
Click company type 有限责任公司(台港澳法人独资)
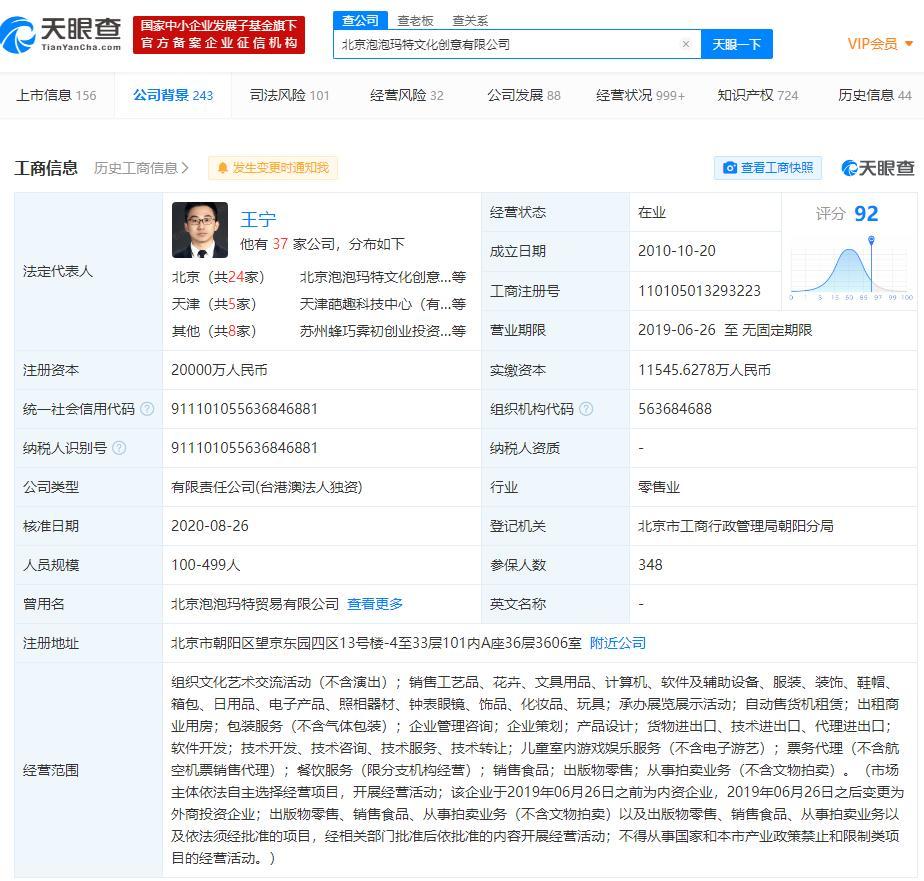pyautogui.click(x=266, y=487)
